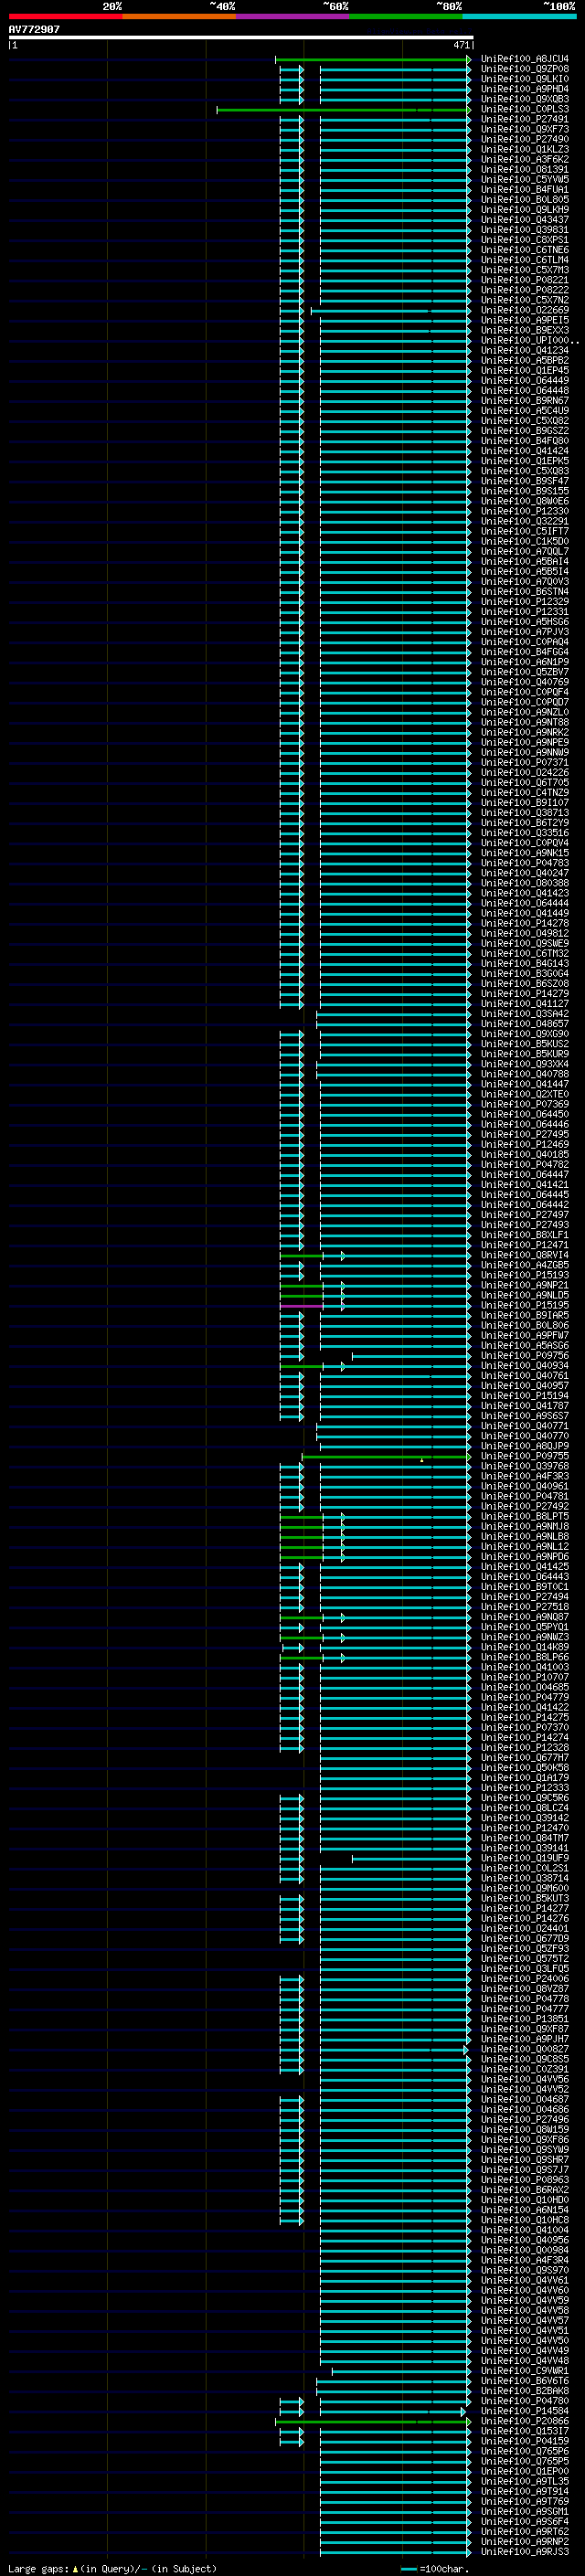The height and width of the screenshot is (2576, 585).
Task: Select hit label UniRef100_P12469
Action: click(524, 1145)
